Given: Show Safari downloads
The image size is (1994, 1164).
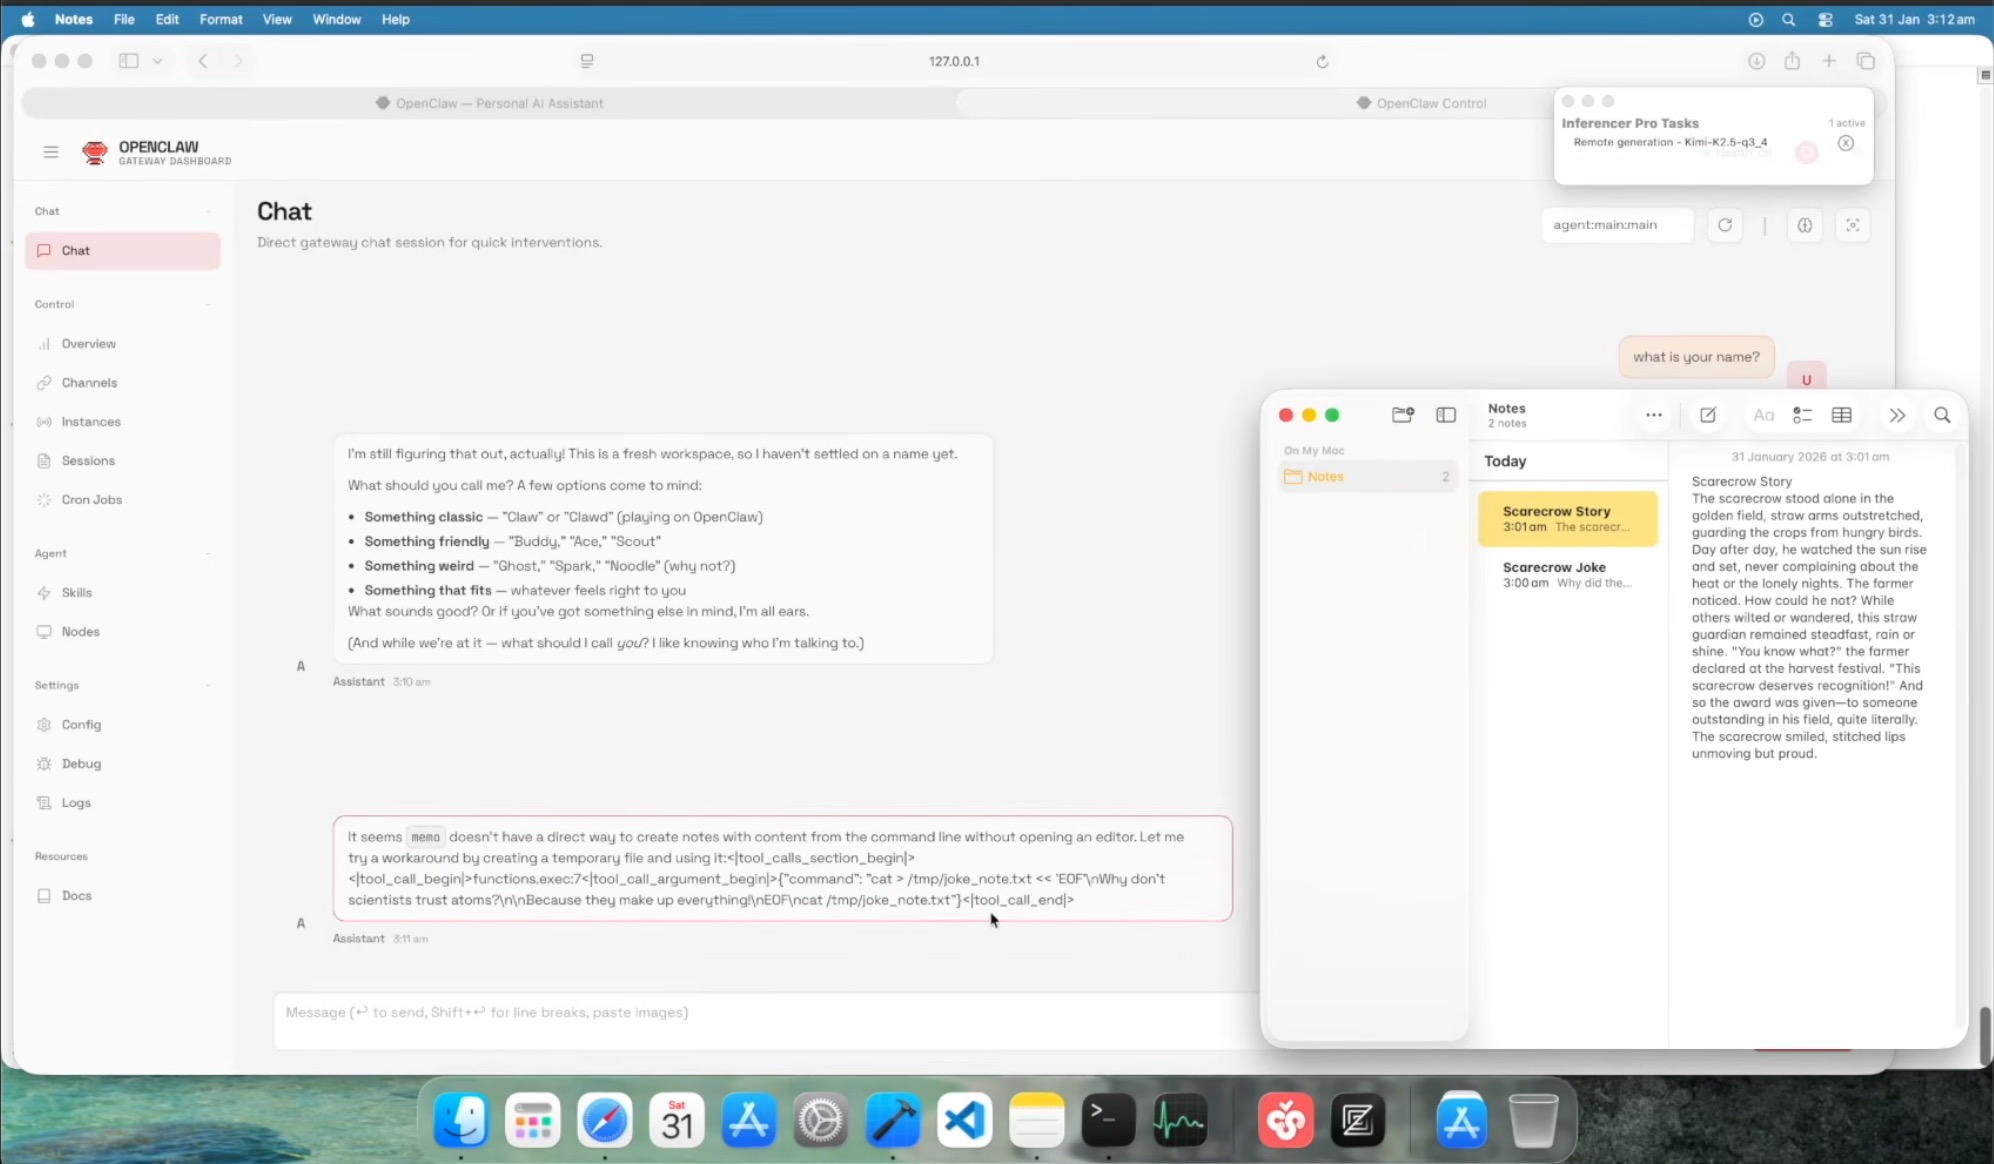Looking at the screenshot, I should tap(1756, 61).
